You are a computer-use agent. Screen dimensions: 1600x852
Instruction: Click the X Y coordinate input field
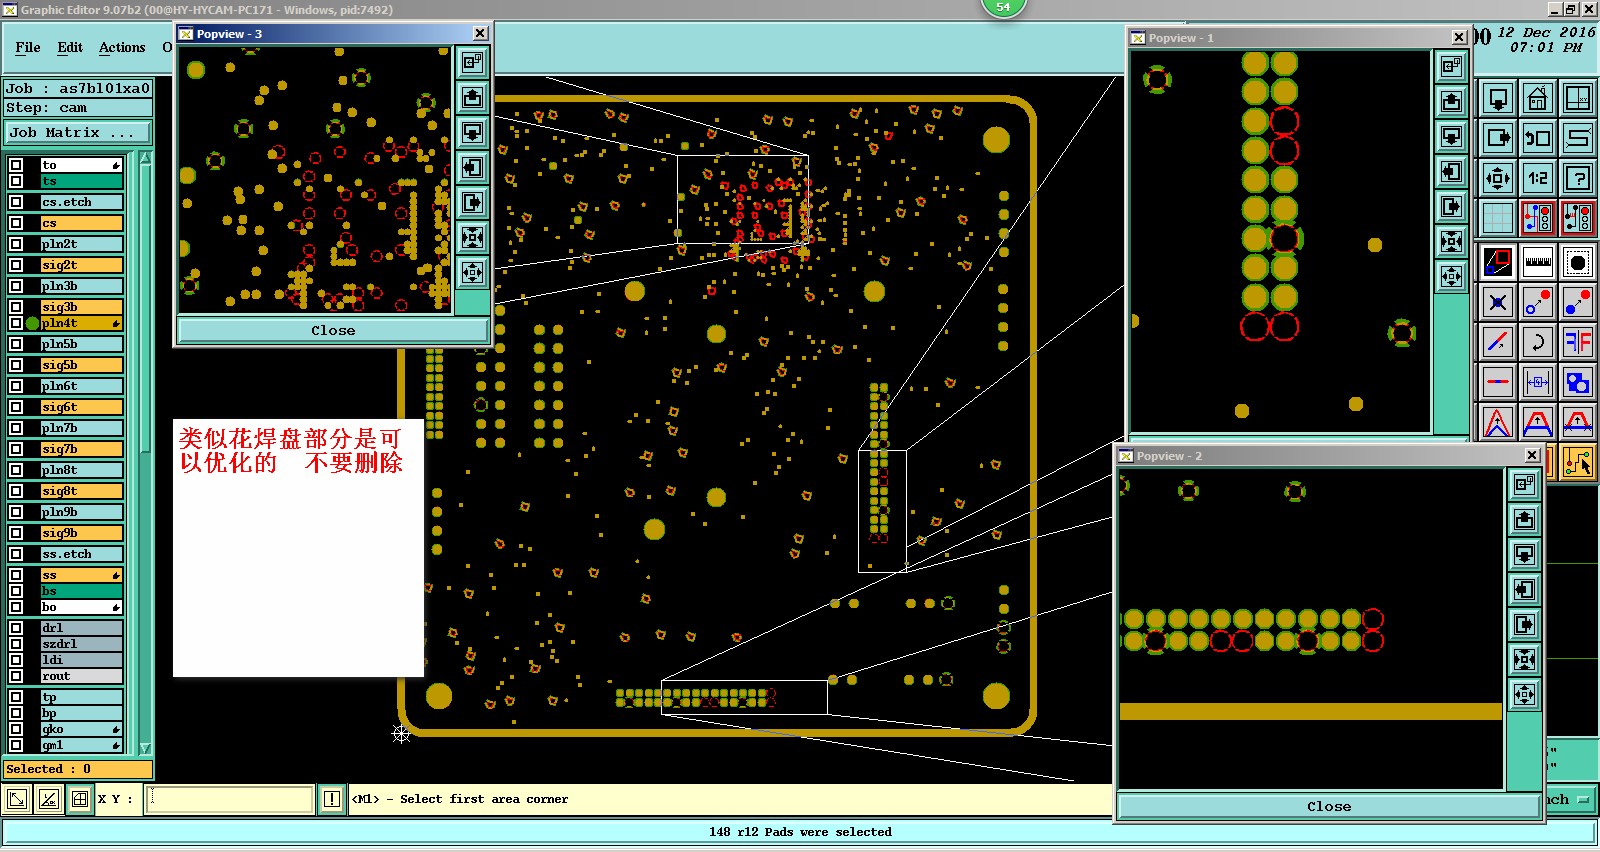[x=229, y=799]
